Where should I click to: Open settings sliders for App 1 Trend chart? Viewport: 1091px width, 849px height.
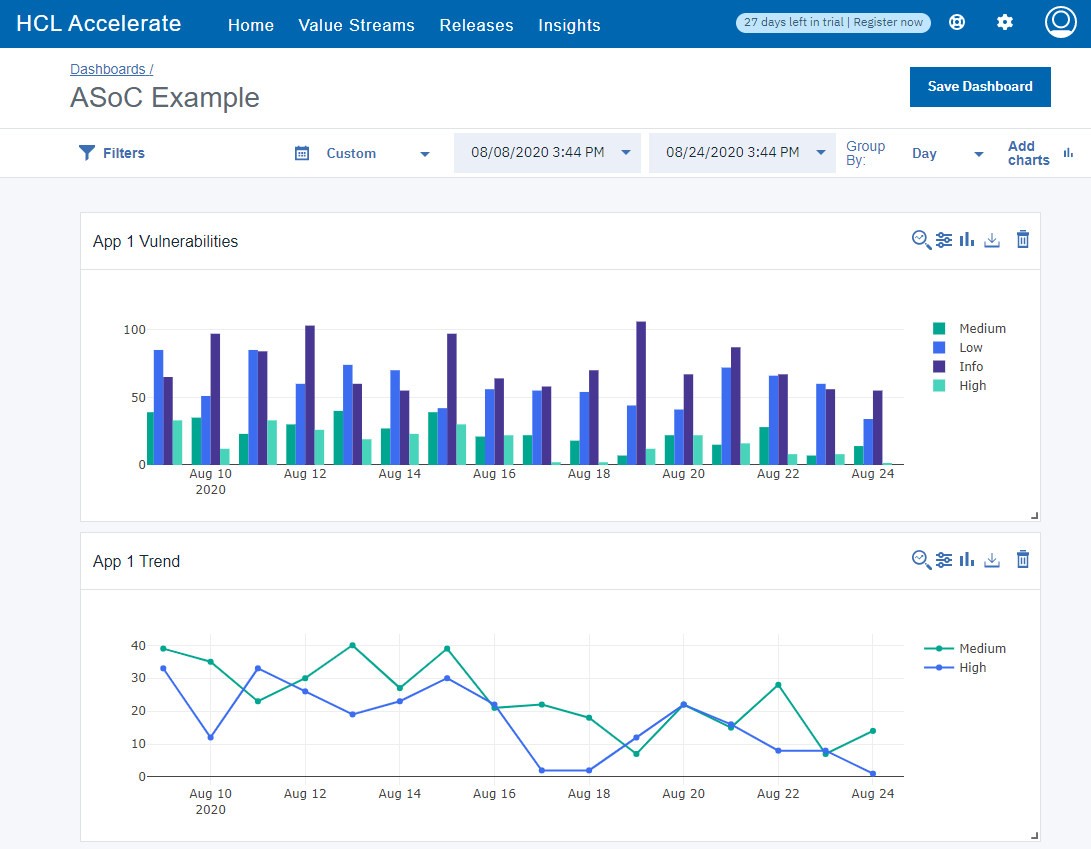[x=944, y=559]
